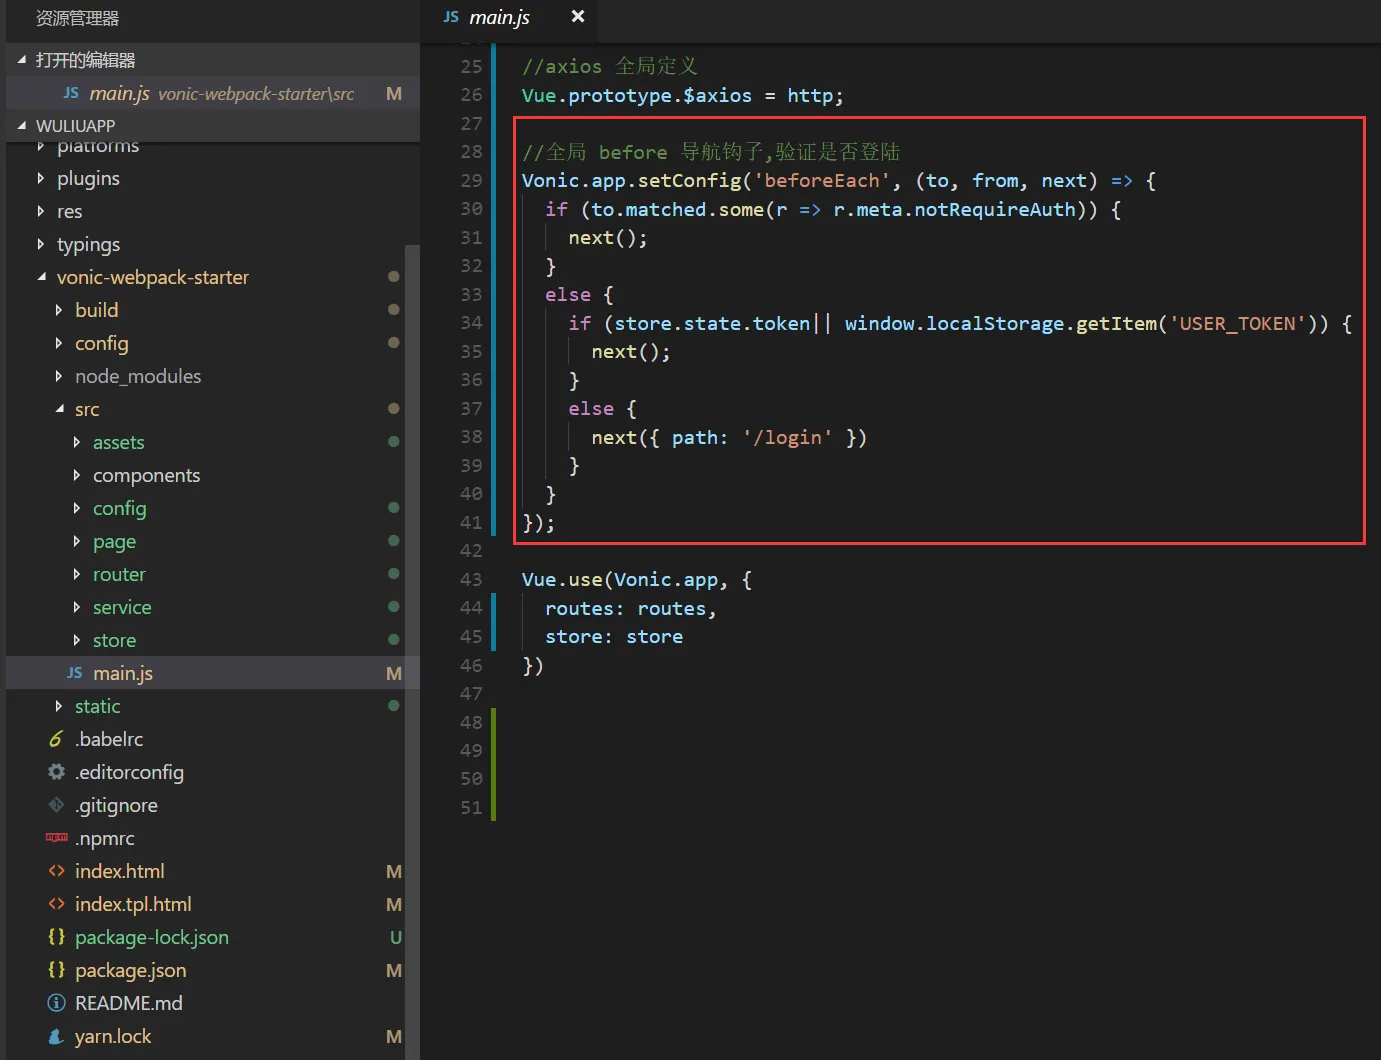Viewport: 1381px width, 1060px height.
Task: Place cursor on '/login' path string
Action: [787, 437]
